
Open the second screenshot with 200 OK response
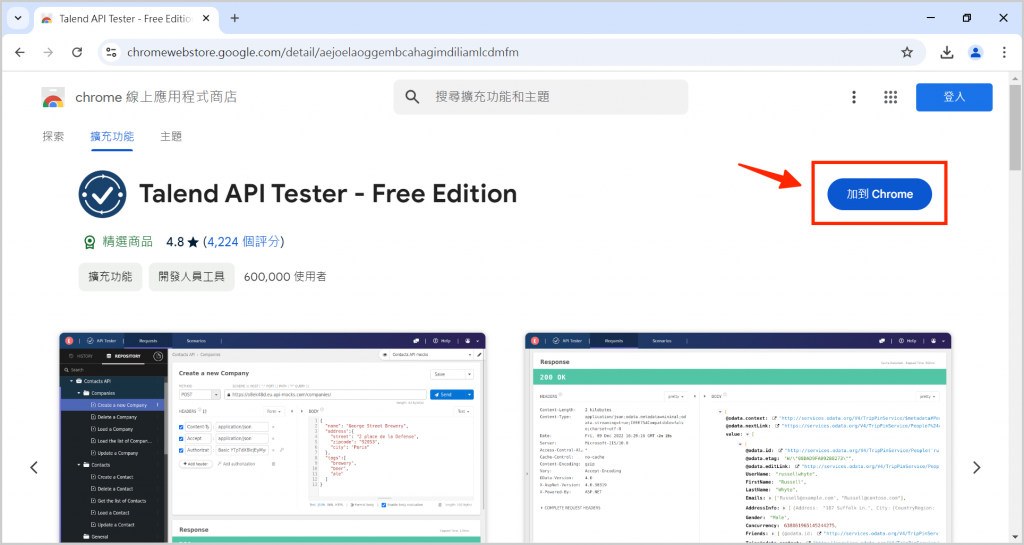point(738,437)
